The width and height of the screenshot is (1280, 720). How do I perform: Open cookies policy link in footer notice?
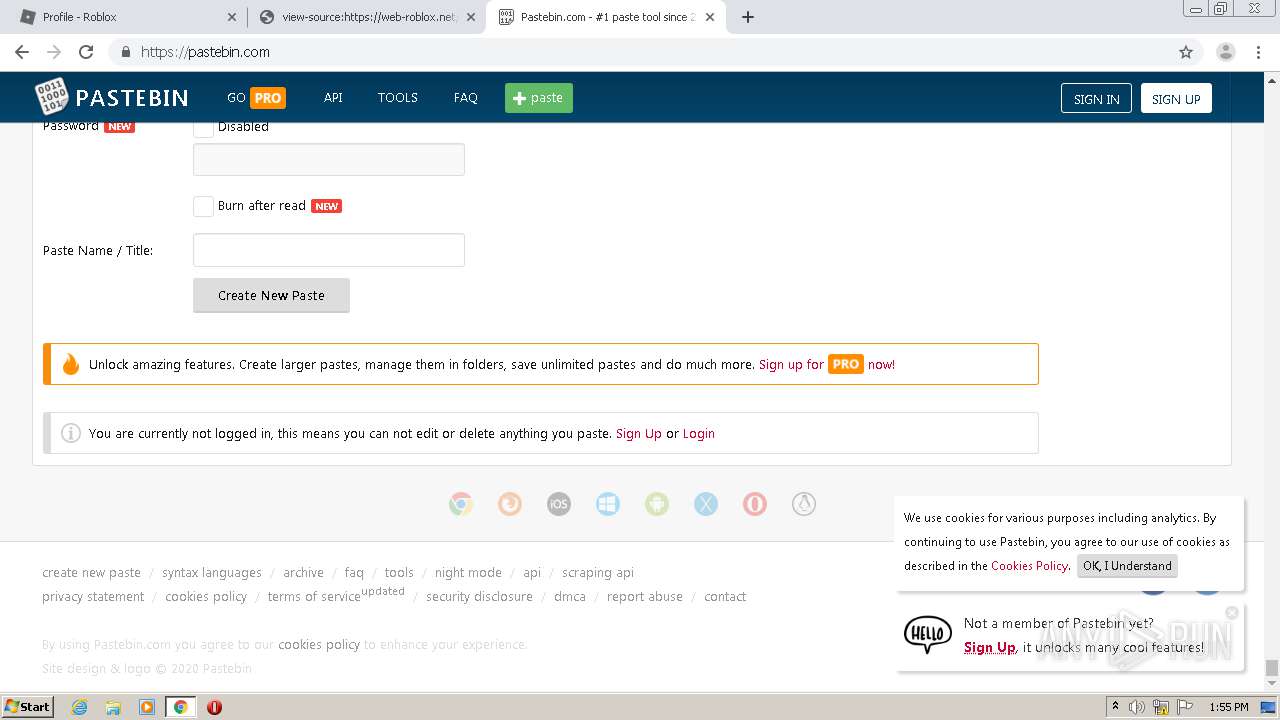[x=319, y=645]
